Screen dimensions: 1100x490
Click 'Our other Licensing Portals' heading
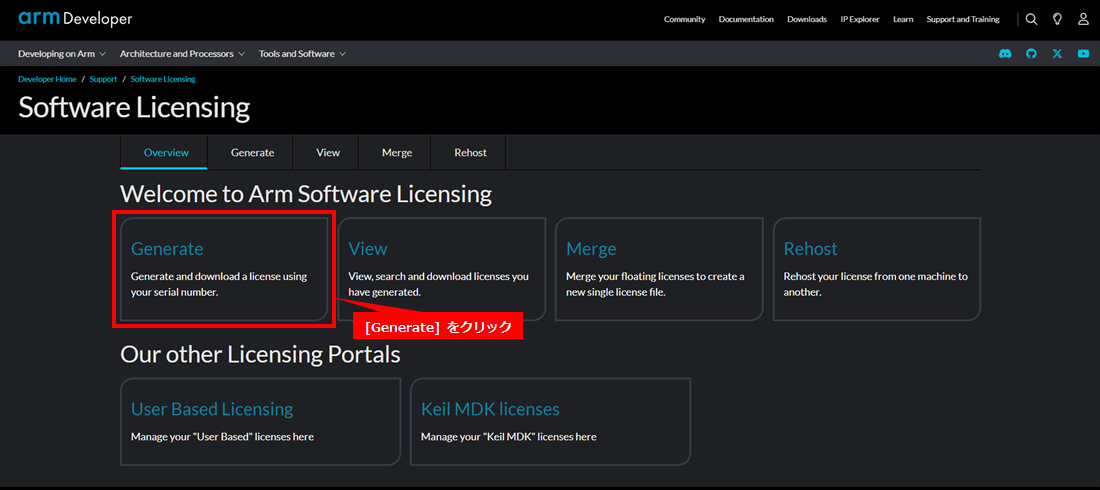tap(260, 355)
